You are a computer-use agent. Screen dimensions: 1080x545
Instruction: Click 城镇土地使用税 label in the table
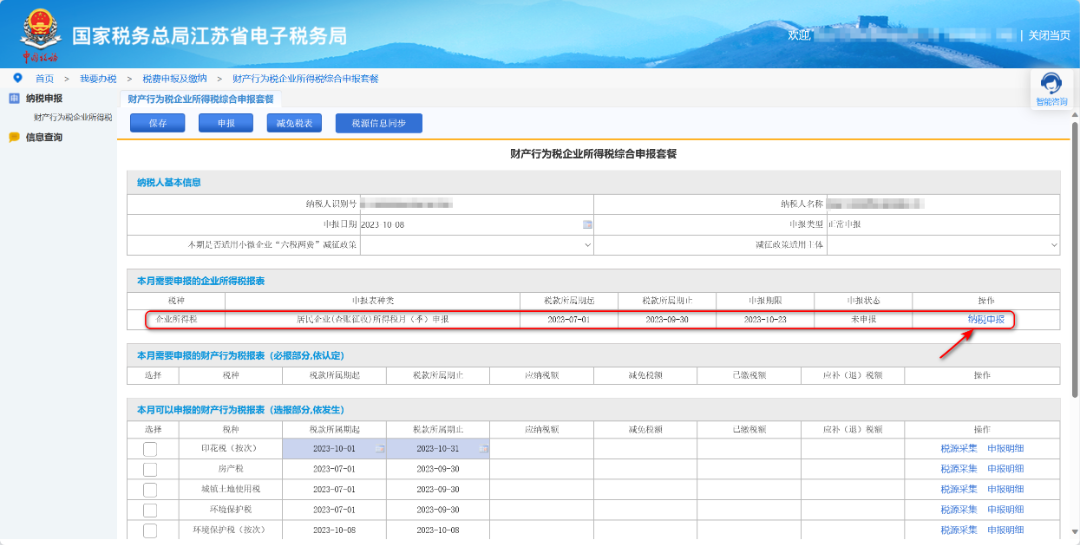(x=231, y=489)
